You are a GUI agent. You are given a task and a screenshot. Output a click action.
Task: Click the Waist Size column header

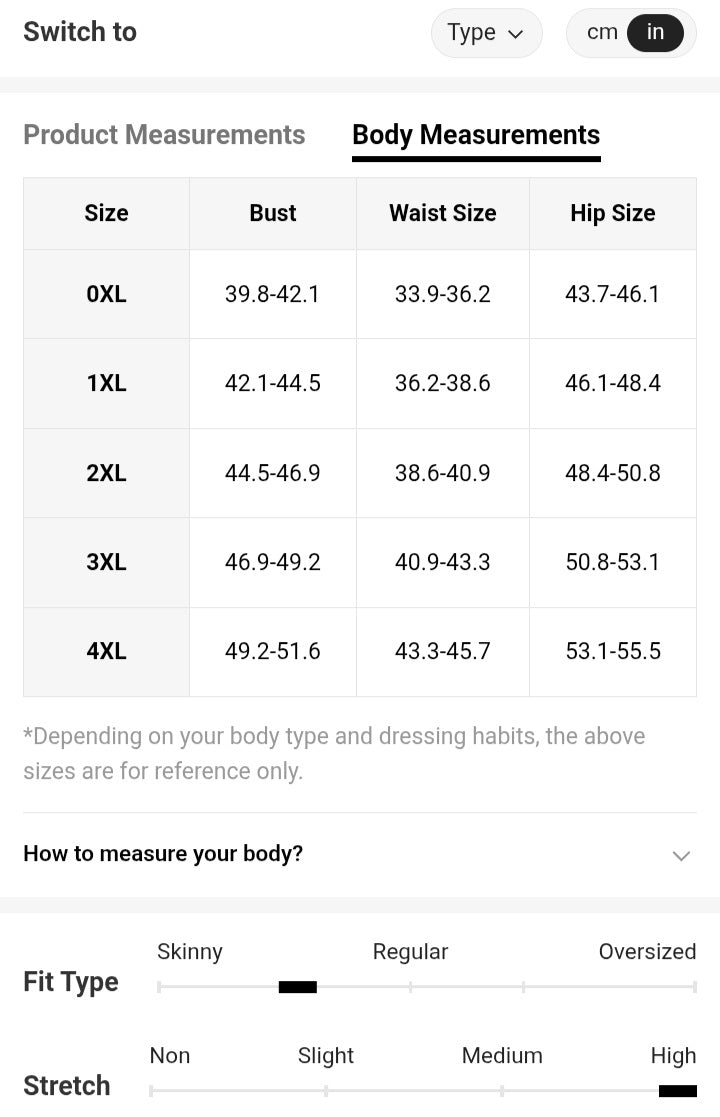[442, 213]
